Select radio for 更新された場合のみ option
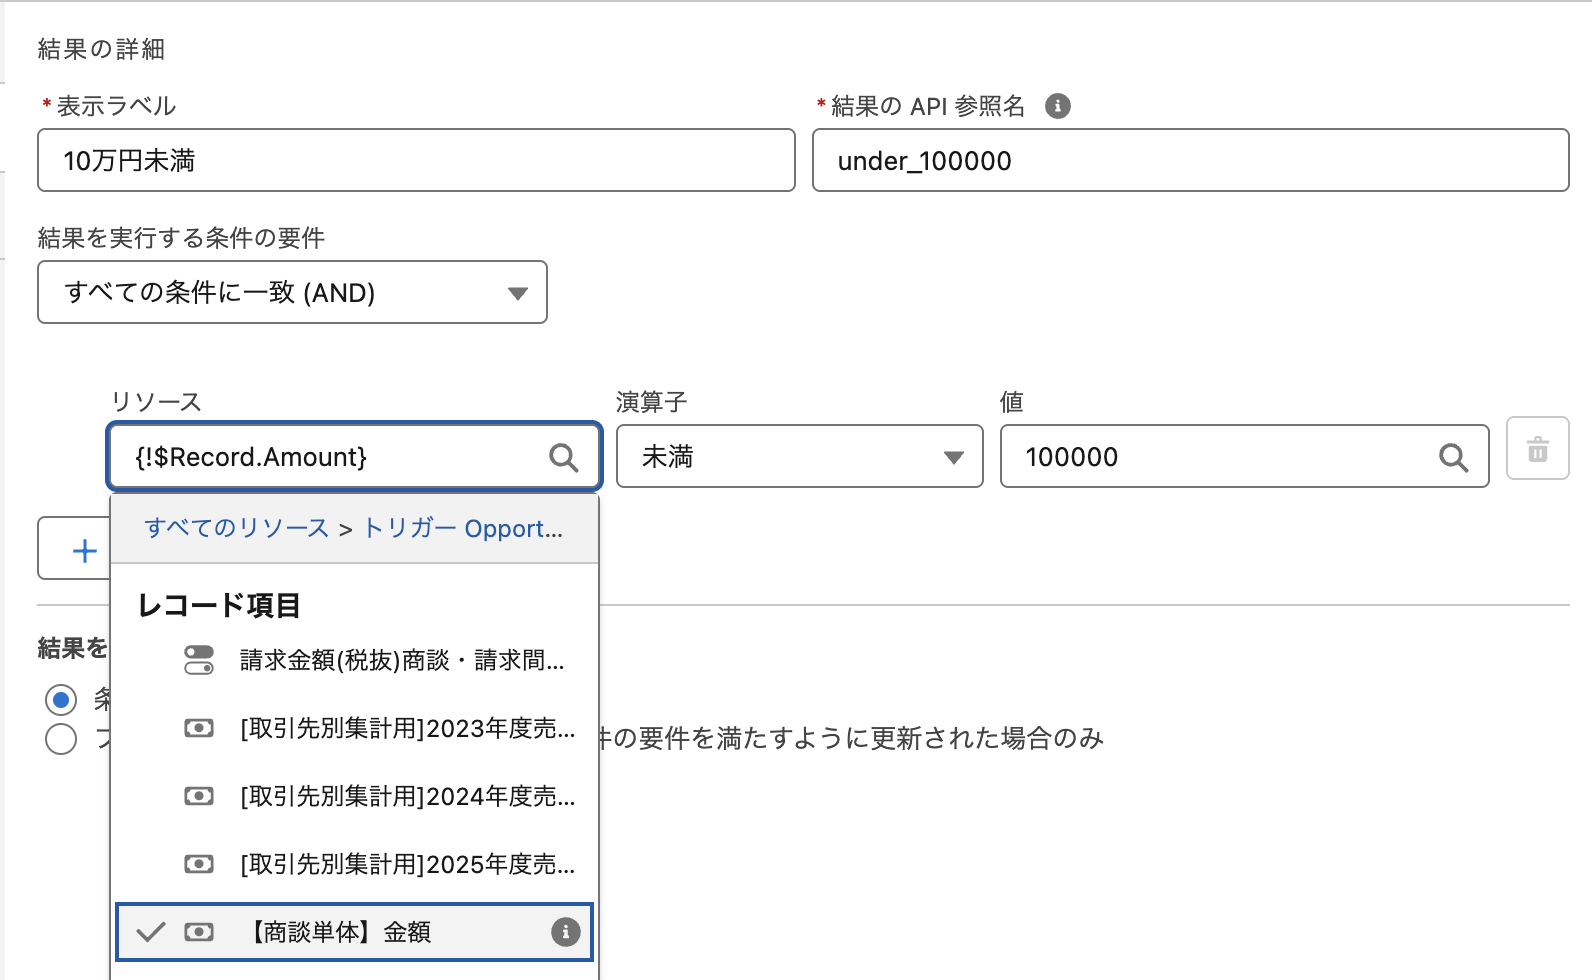The width and height of the screenshot is (1592, 980). [x=61, y=739]
